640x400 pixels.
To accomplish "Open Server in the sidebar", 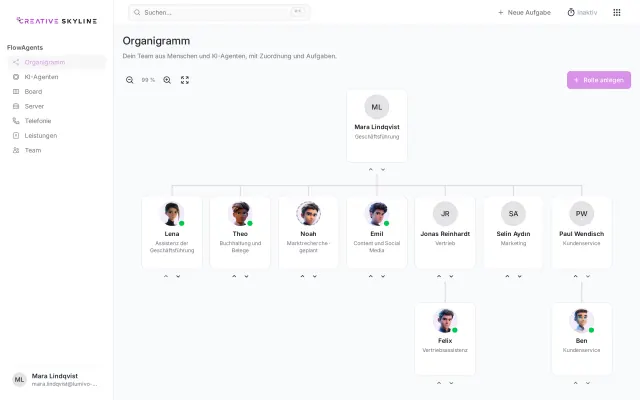I will 57,106.
